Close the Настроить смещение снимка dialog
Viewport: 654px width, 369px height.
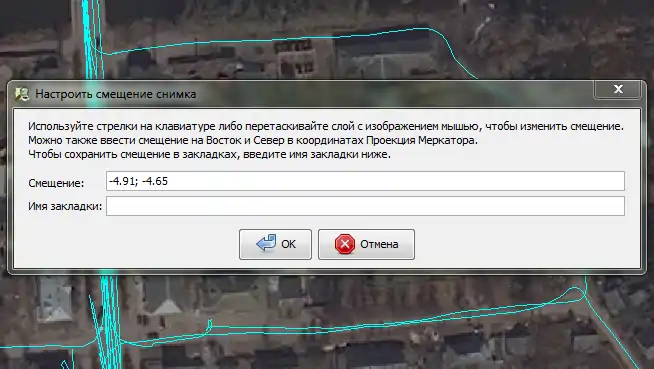tap(618, 89)
